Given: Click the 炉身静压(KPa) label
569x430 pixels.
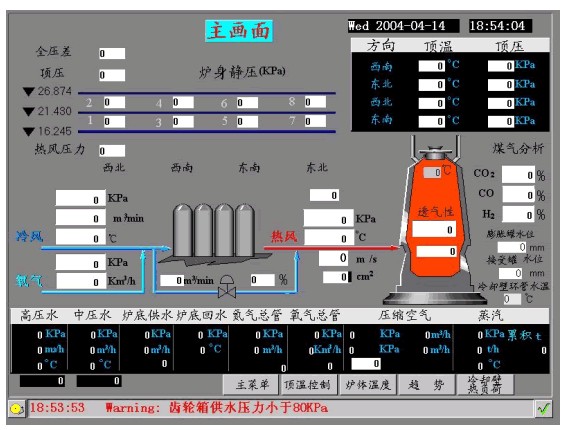Looking at the screenshot, I should point(242,72).
